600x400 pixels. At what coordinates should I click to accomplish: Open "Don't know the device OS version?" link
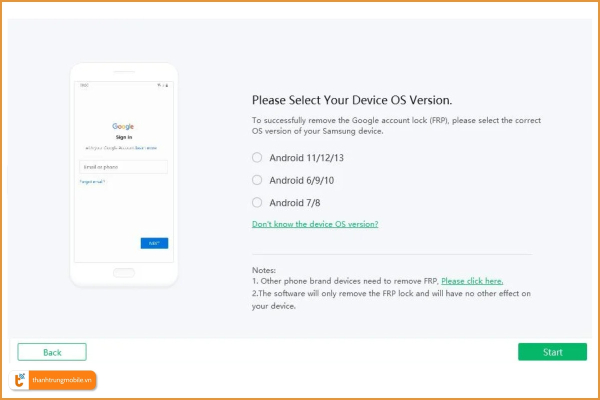pos(315,224)
